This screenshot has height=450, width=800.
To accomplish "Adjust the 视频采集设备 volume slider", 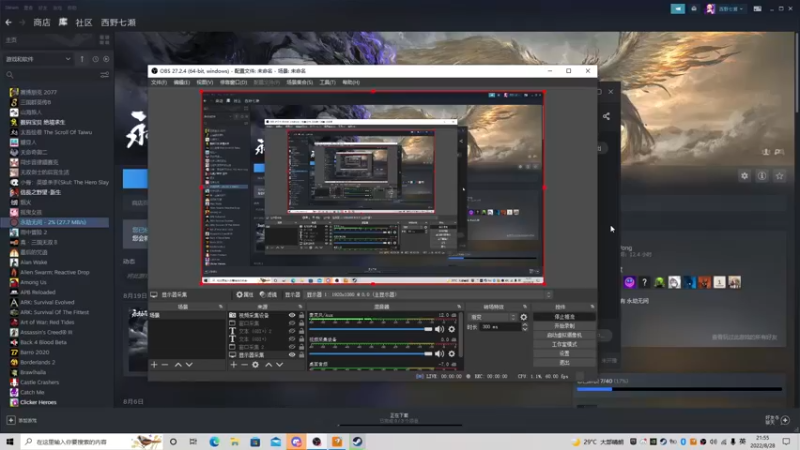I will [371, 354].
